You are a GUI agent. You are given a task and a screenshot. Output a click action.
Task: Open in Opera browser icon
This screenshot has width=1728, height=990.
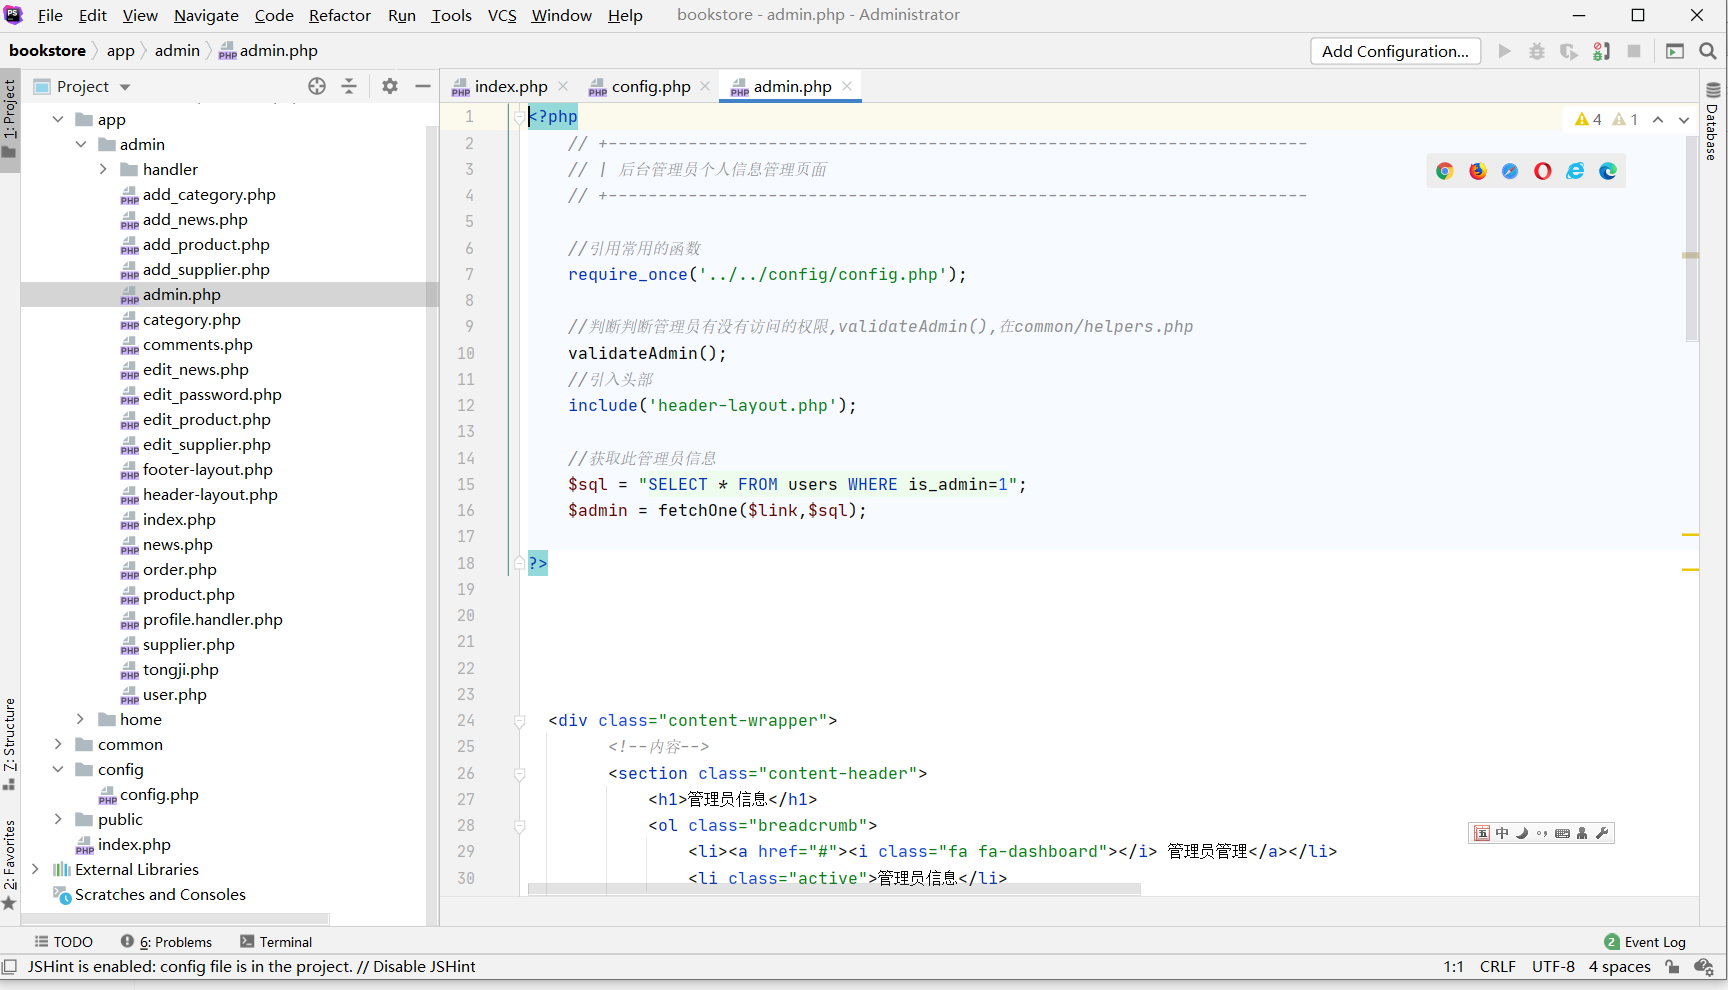tap(1543, 171)
